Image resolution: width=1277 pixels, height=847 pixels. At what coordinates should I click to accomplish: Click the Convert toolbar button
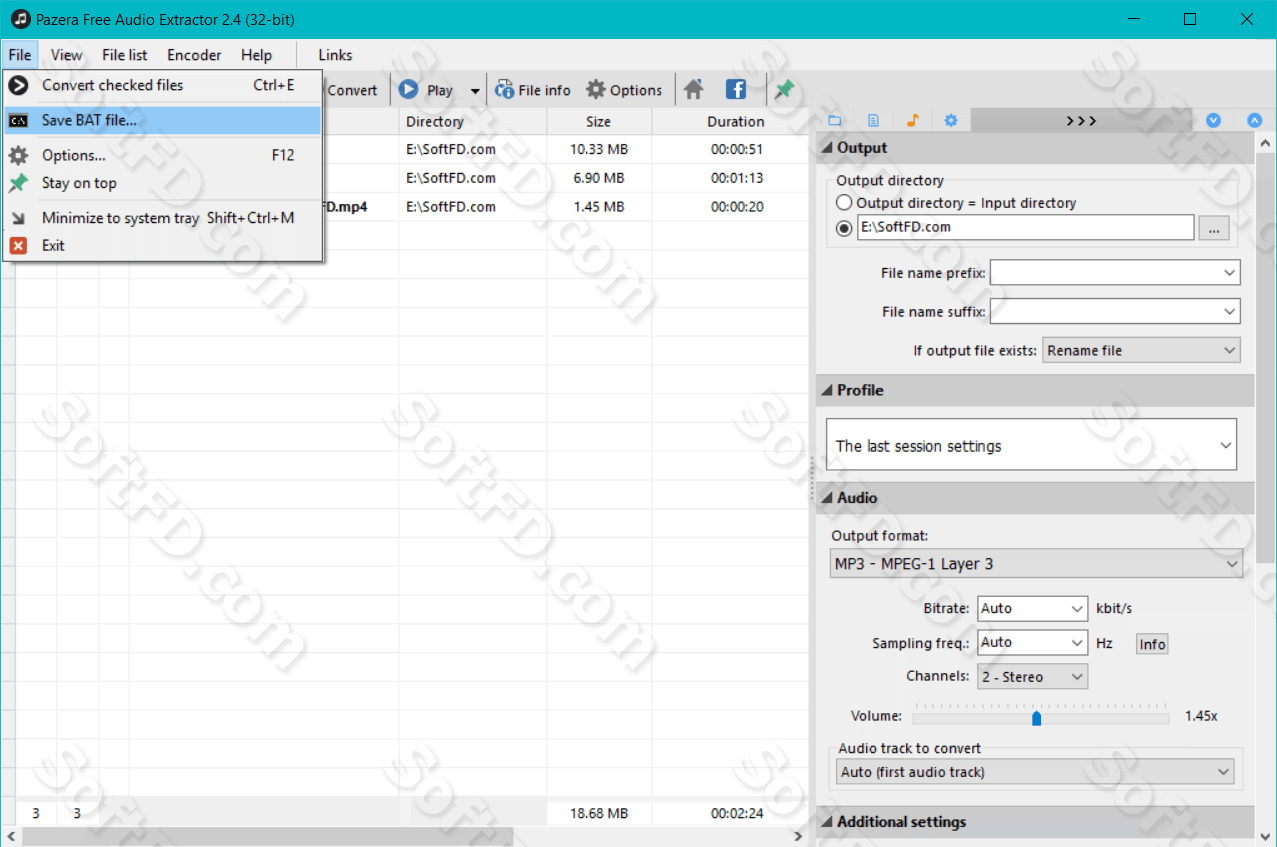pyautogui.click(x=352, y=90)
